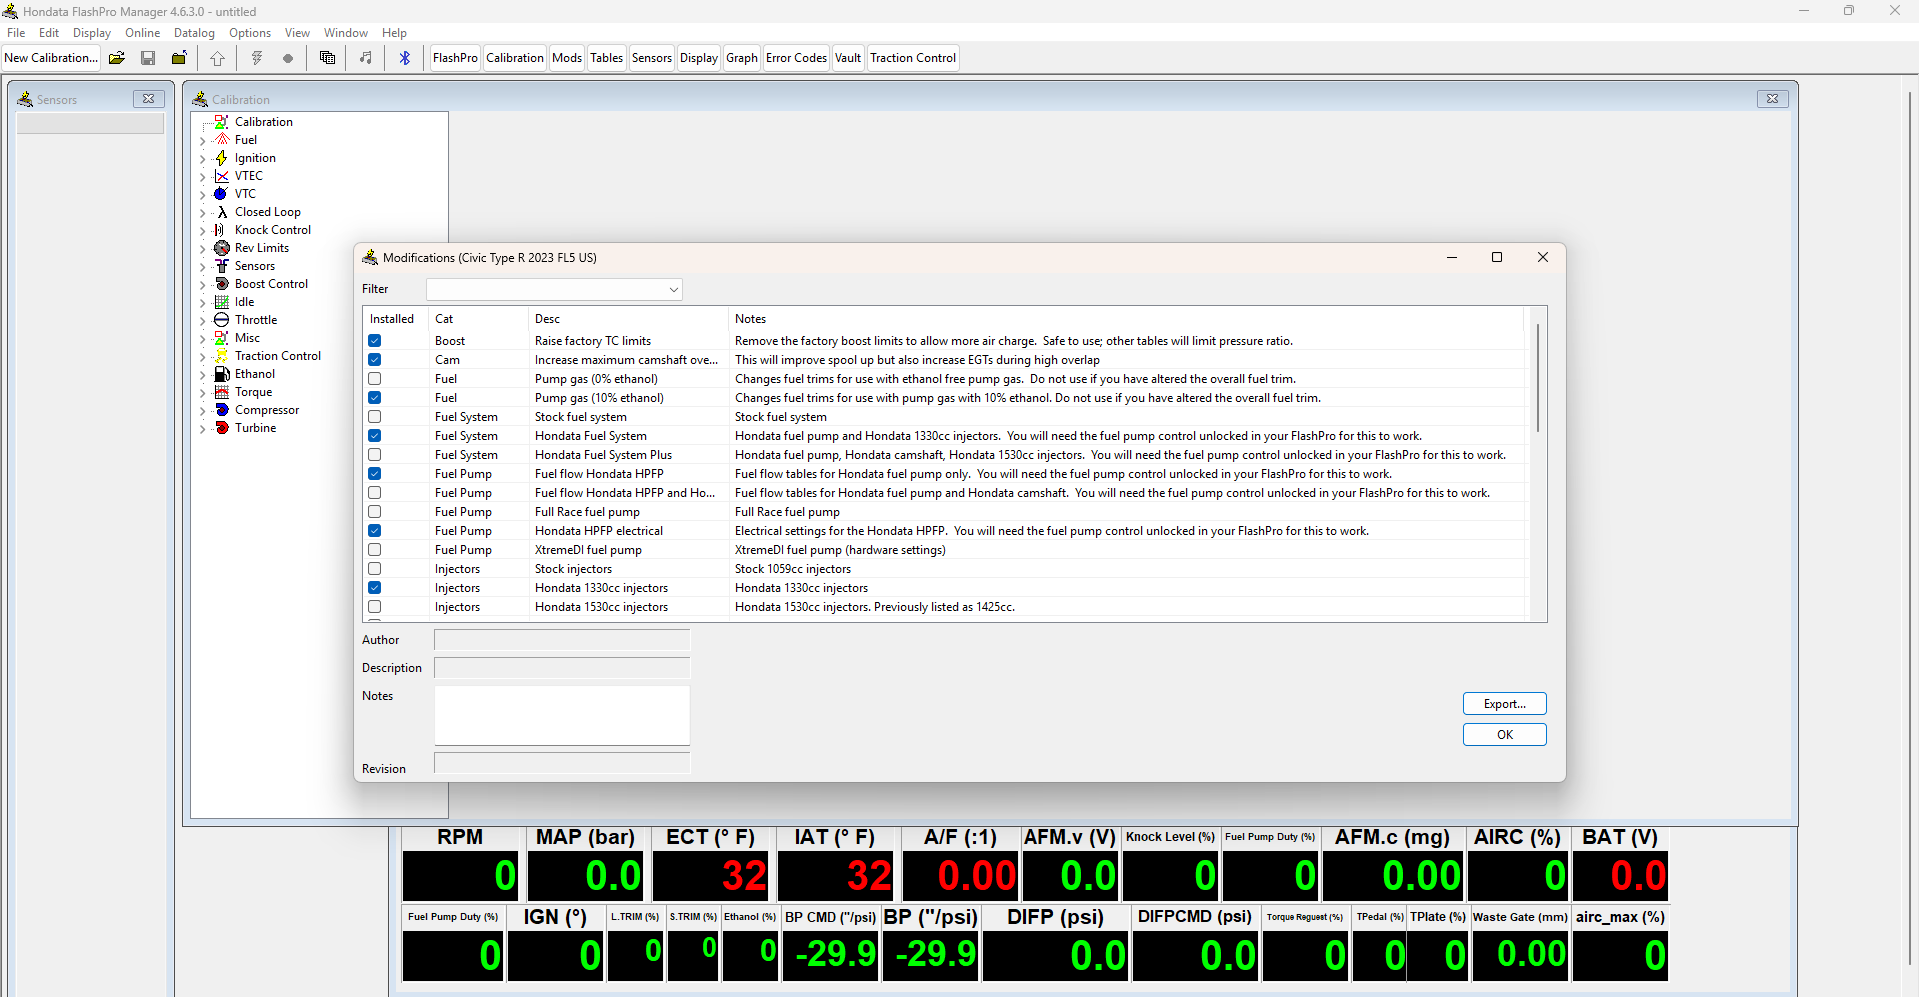Expand the Sensors tree node

point(203,267)
